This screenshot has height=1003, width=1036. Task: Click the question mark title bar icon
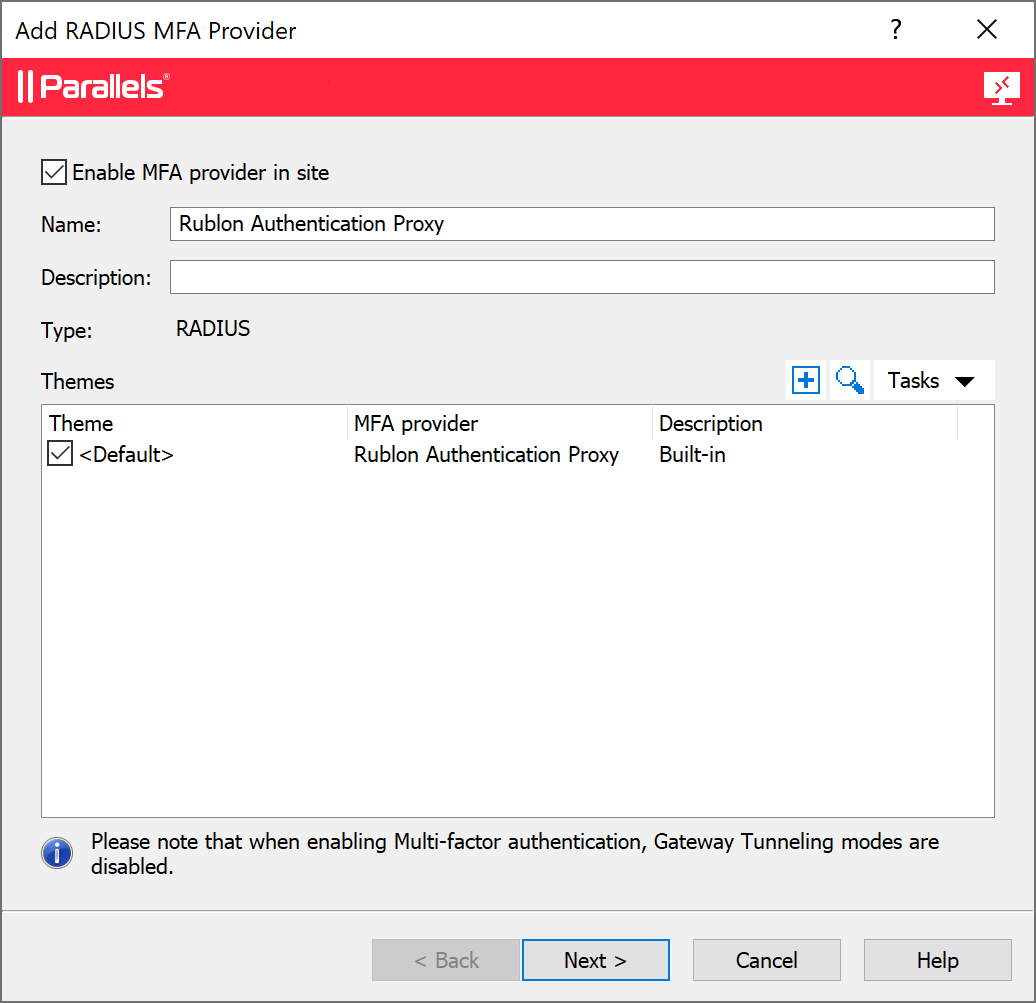896,30
